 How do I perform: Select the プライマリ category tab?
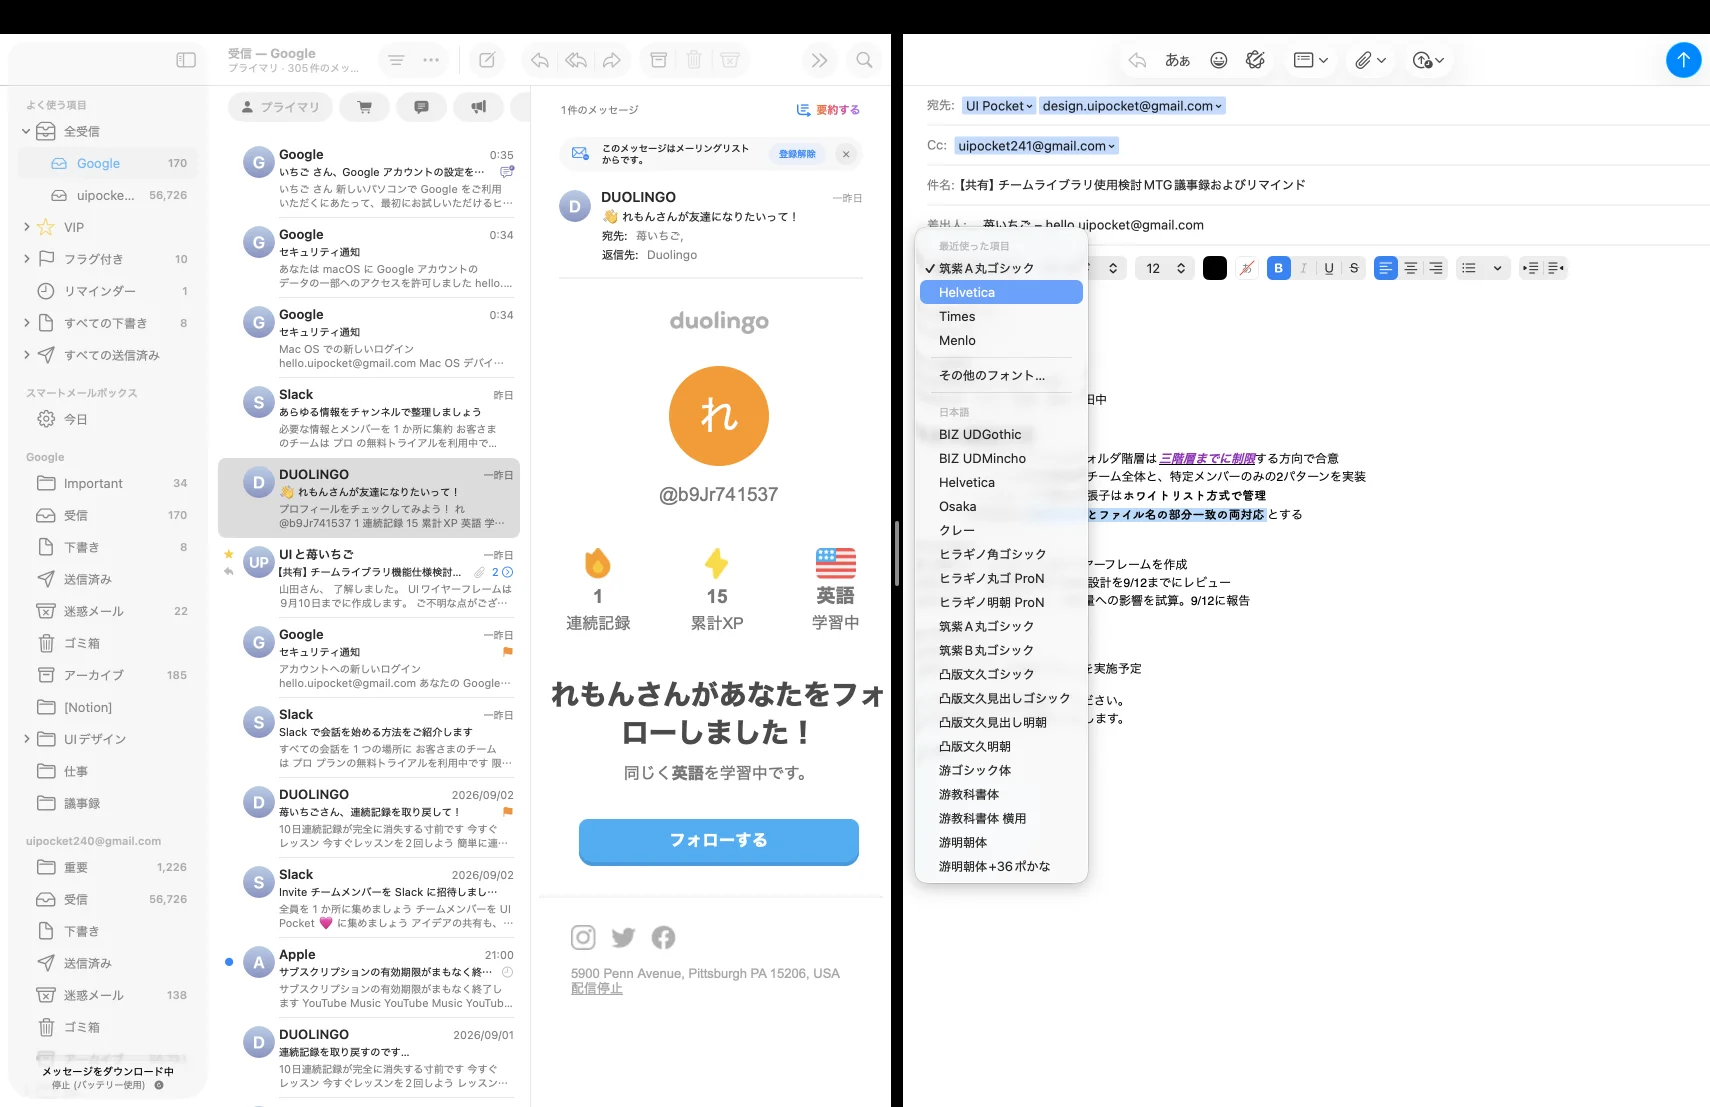coord(281,107)
